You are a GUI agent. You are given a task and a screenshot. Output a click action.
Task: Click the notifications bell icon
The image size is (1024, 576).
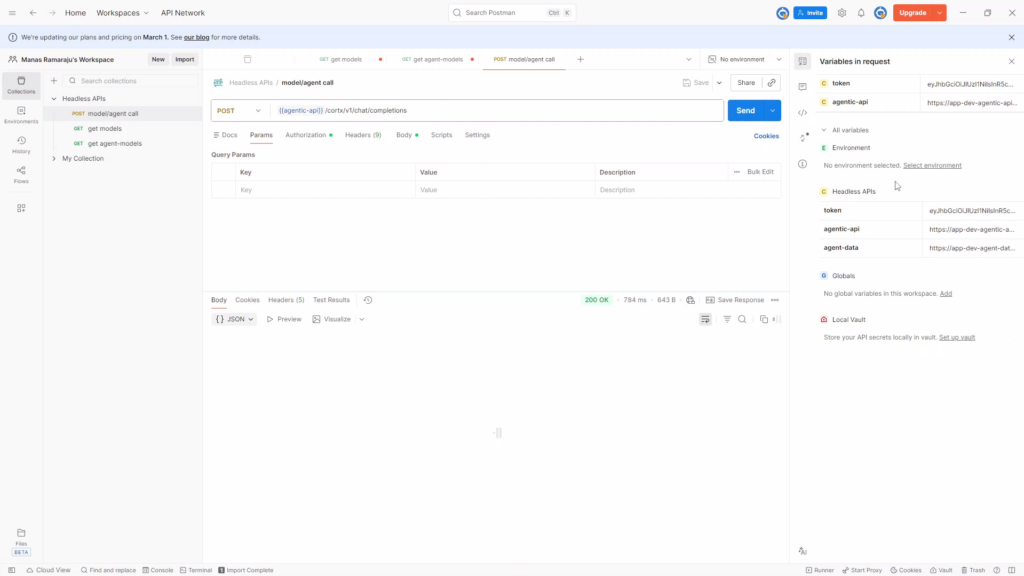(860, 13)
